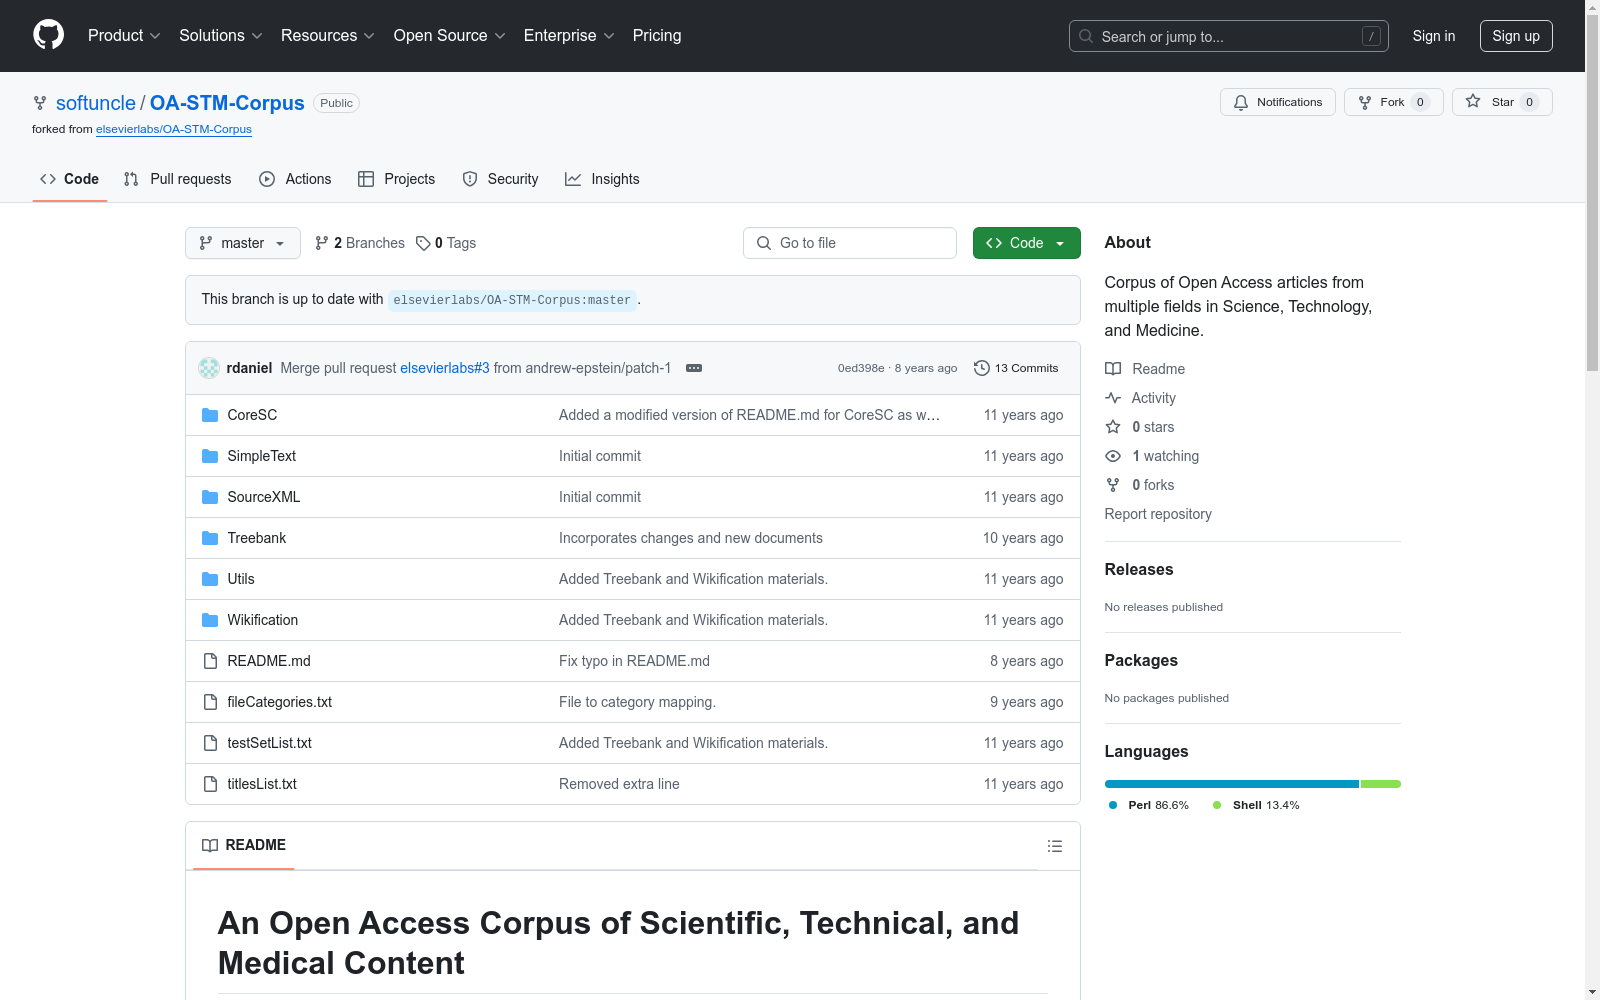Click the titlesList.txt file icon
This screenshot has width=1600, height=1000.
[x=210, y=784]
